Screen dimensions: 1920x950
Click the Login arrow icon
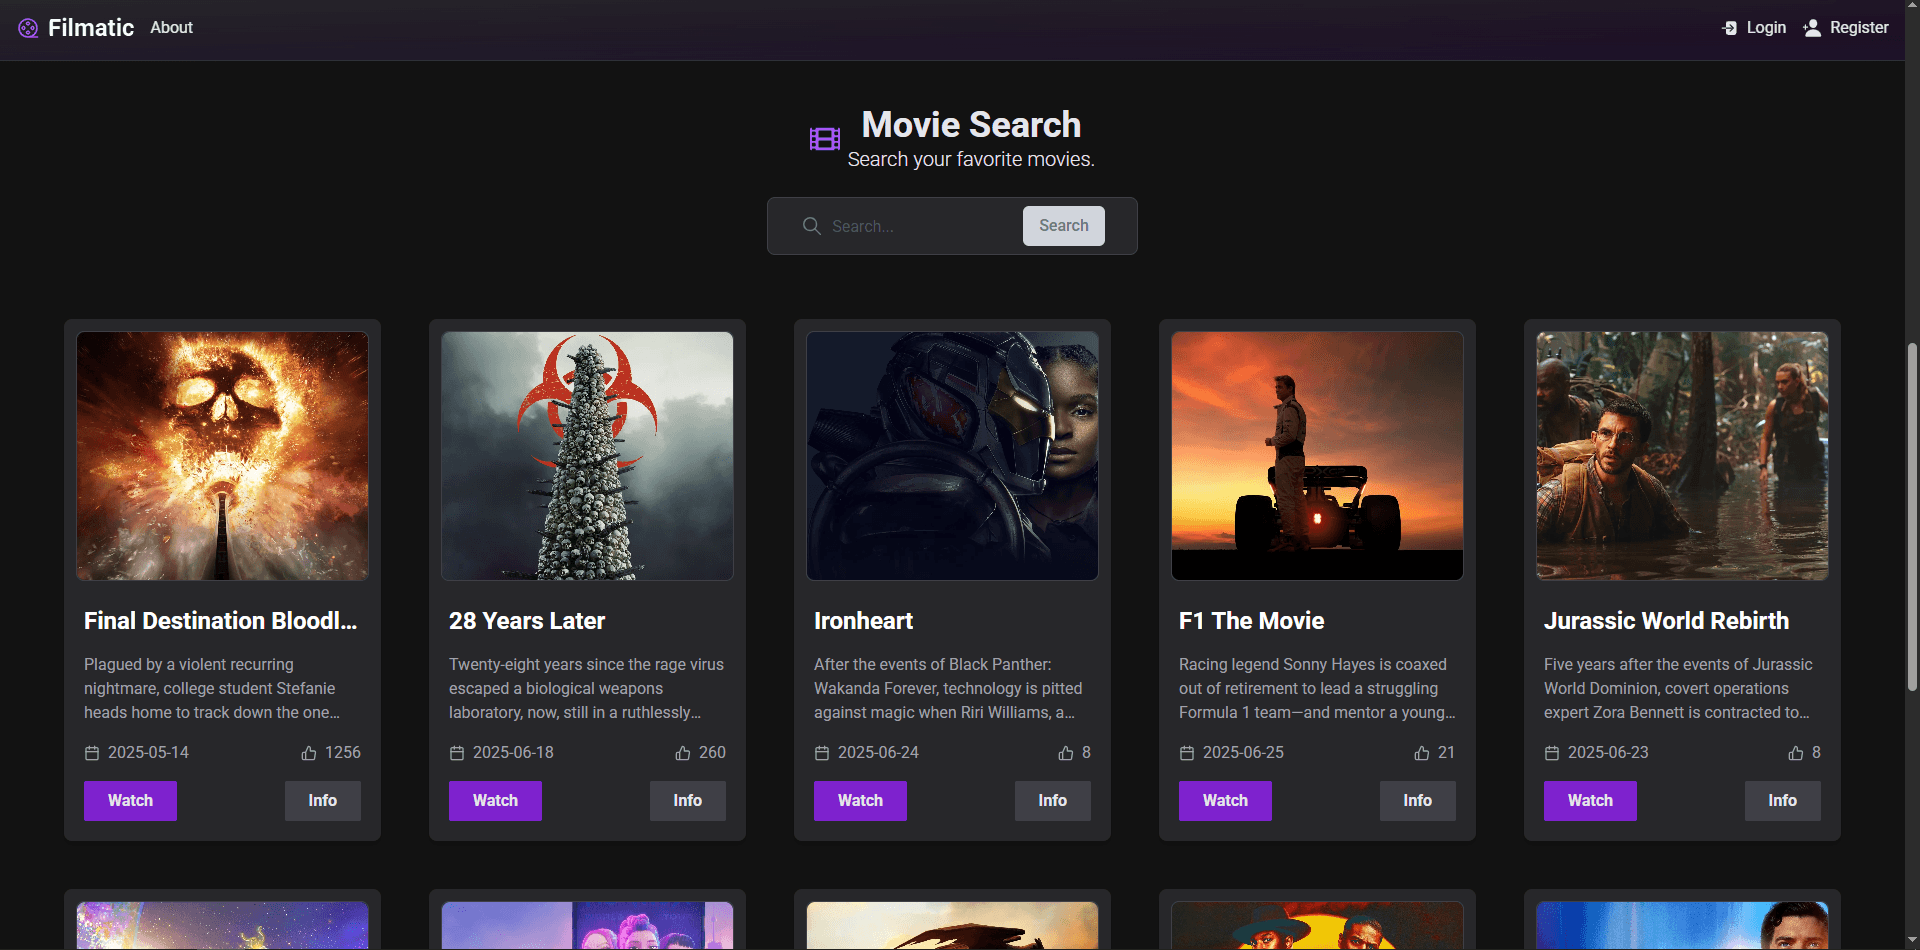[x=1730, y=28]
